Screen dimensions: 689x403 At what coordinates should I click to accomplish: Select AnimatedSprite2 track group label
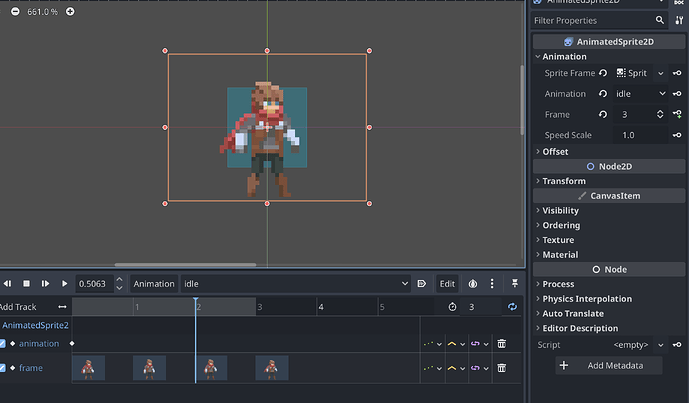coord(35,325)
